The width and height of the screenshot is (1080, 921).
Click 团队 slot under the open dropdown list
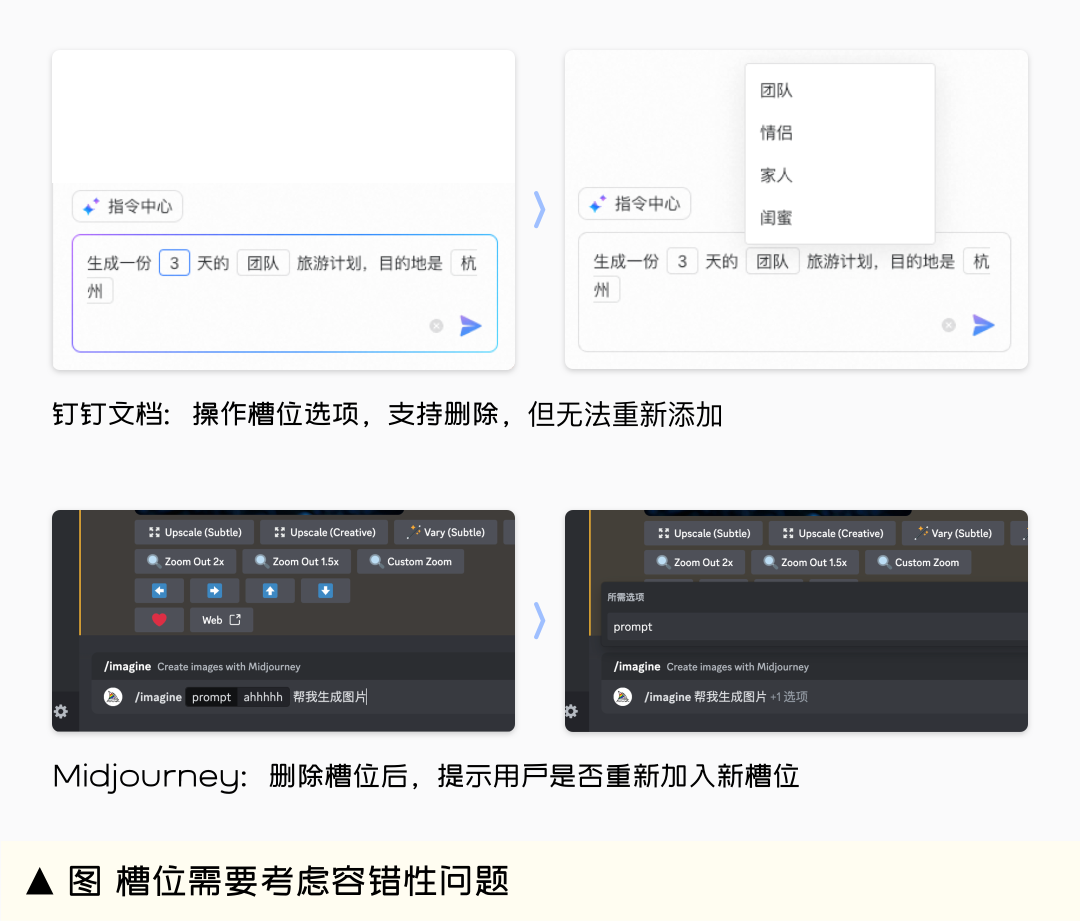(772, 262)
